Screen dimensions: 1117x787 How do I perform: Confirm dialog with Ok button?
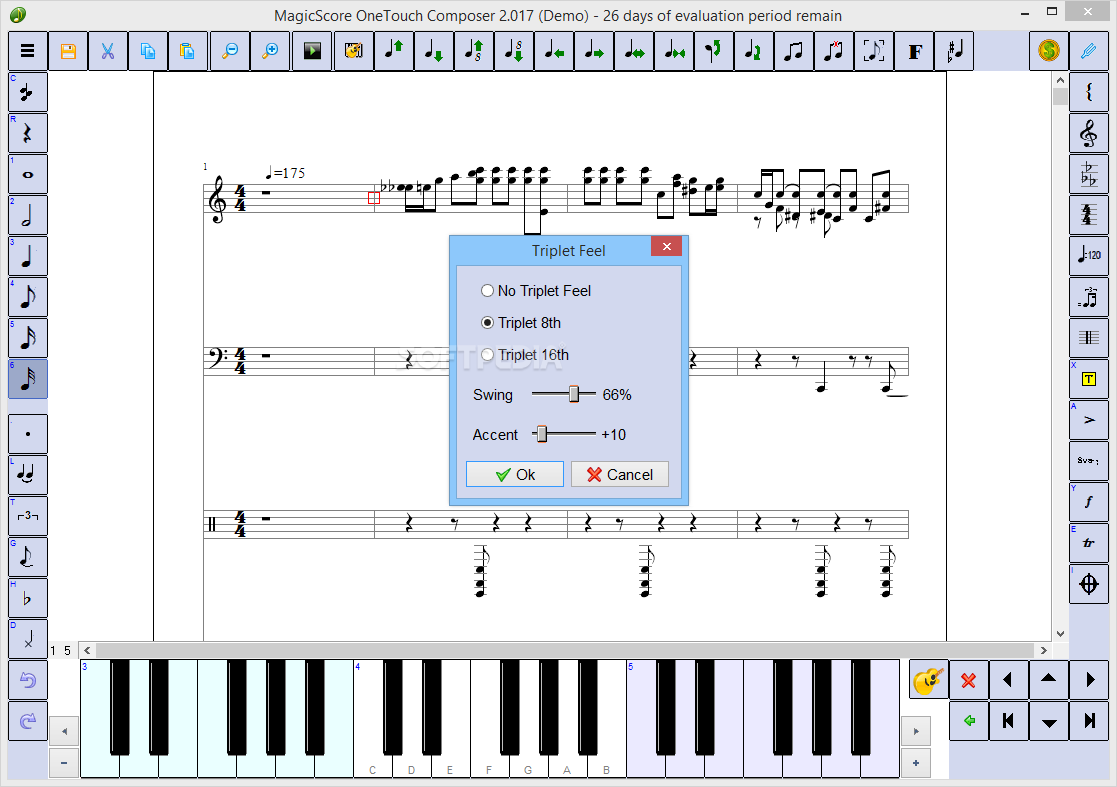(x=514, y=474)
